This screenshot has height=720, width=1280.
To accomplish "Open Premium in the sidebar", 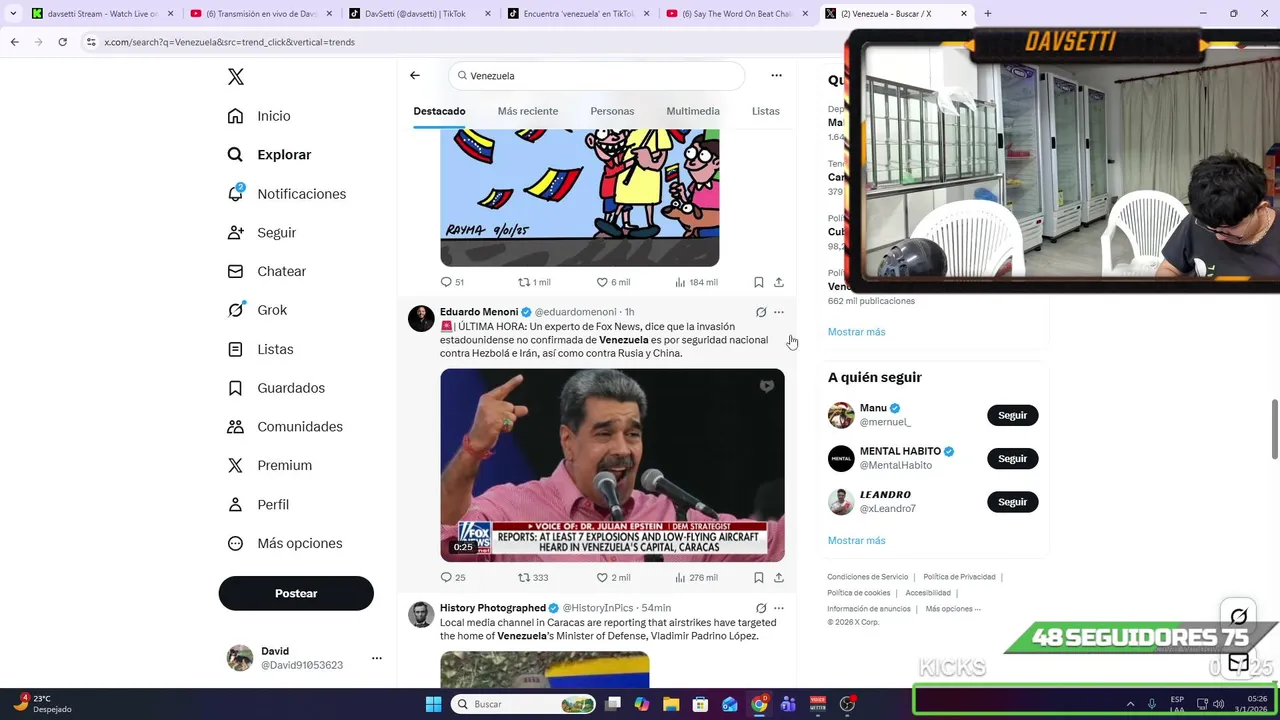I will (269, 465).
